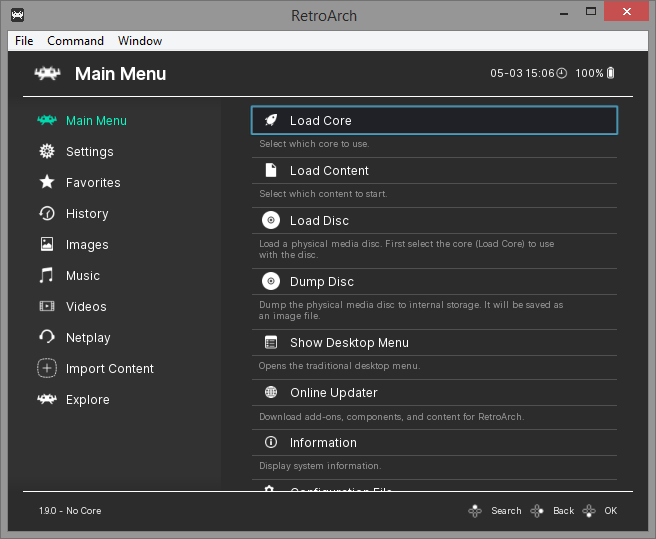The width and height of the screenshot is (656, 539).
Task: Open the Command menu
Action: coord(75,41)
